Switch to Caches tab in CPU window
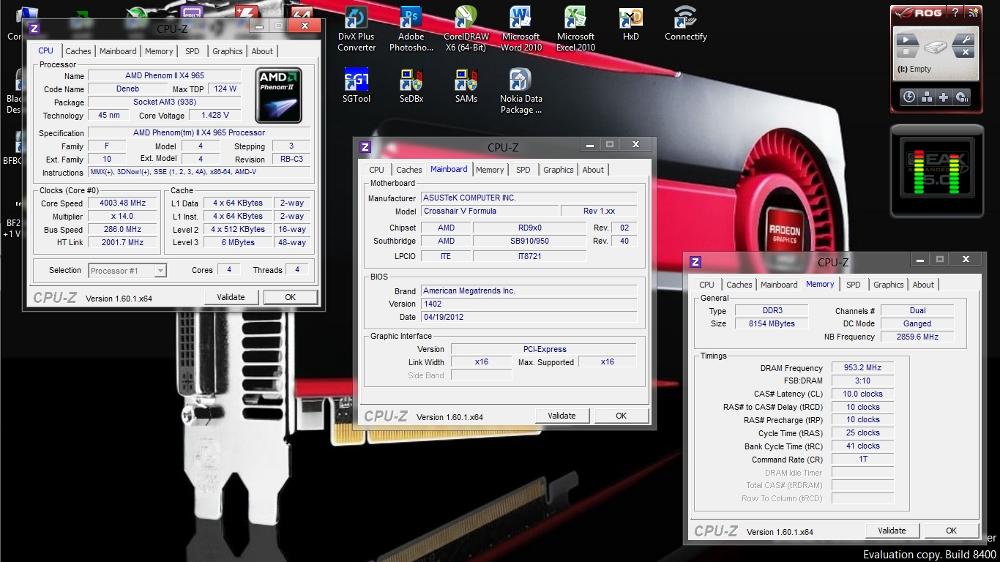The height and width of the screenshot is (562, 1000). [x=78, y=51]
